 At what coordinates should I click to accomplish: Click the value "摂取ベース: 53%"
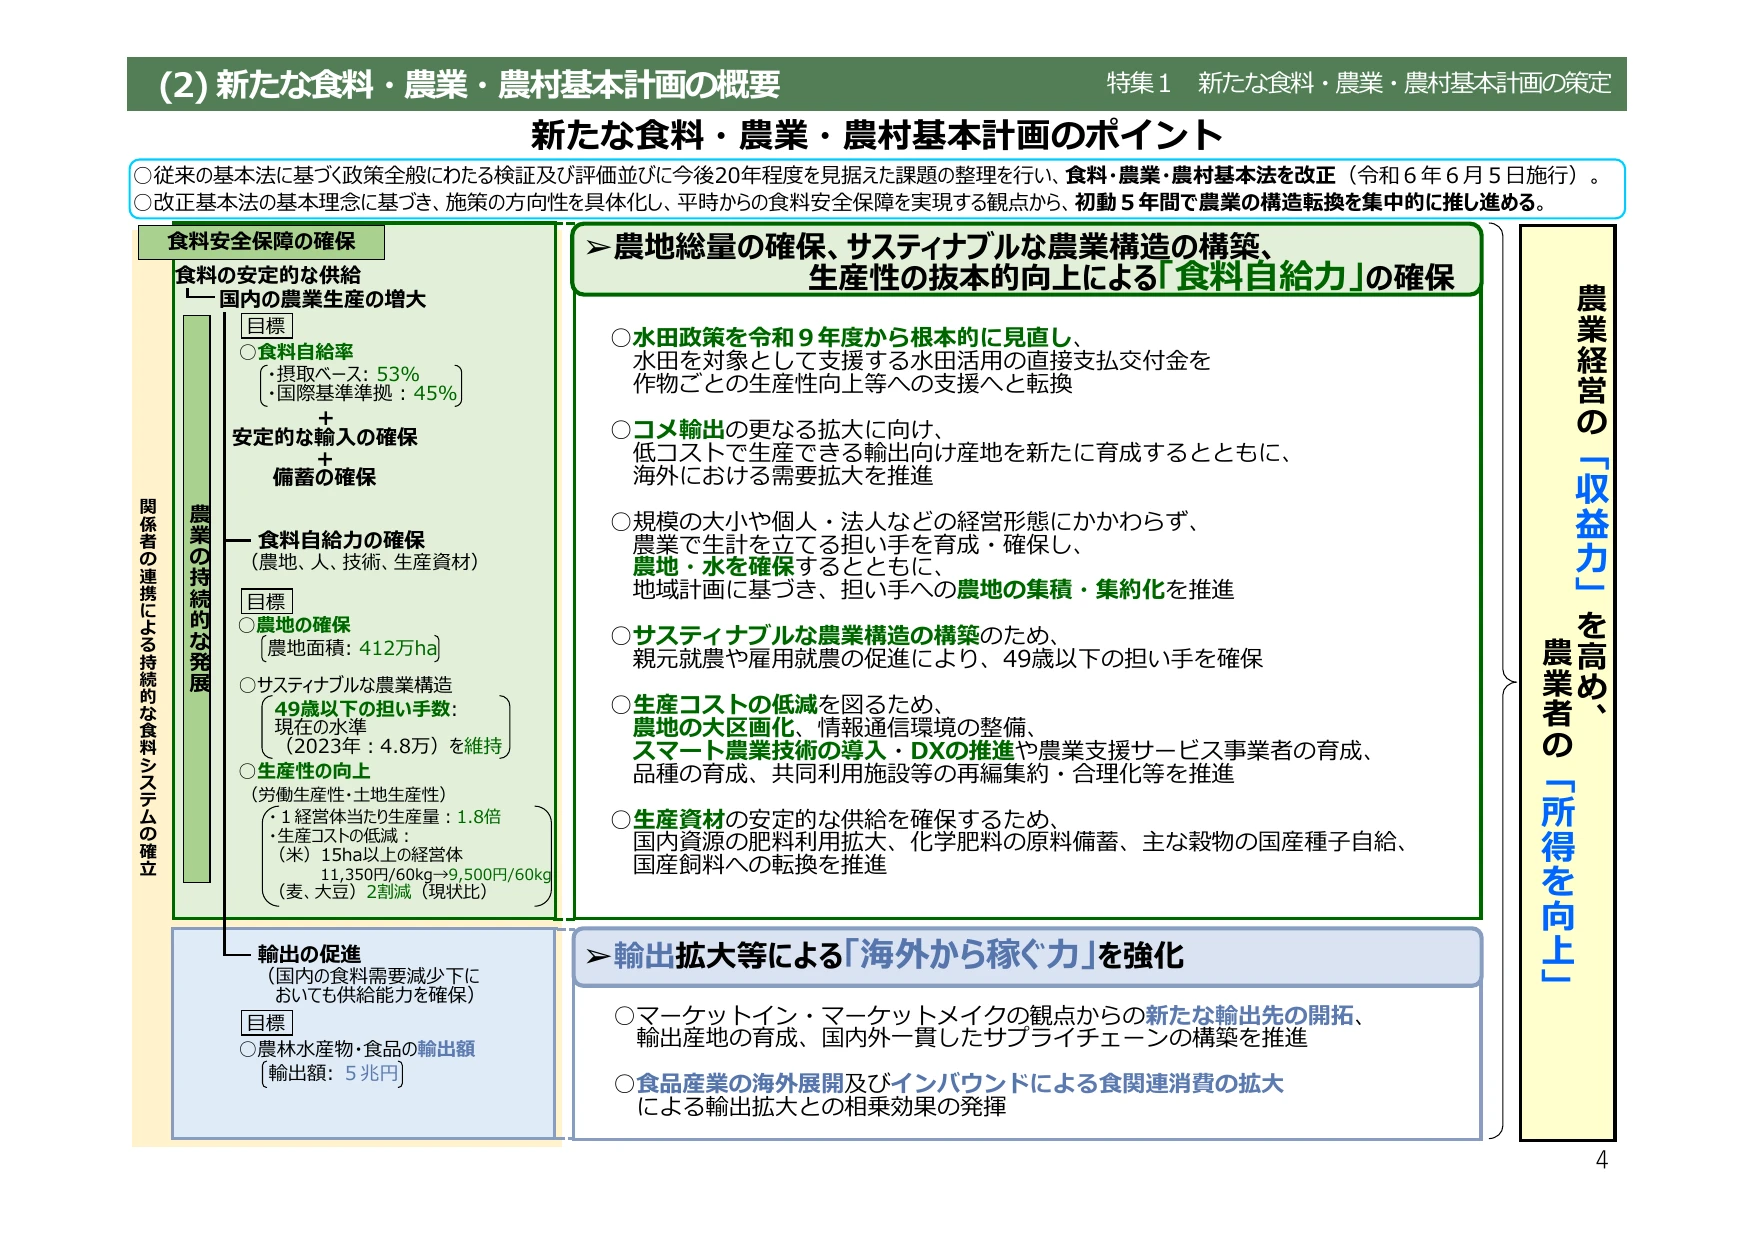coord(347,374)
